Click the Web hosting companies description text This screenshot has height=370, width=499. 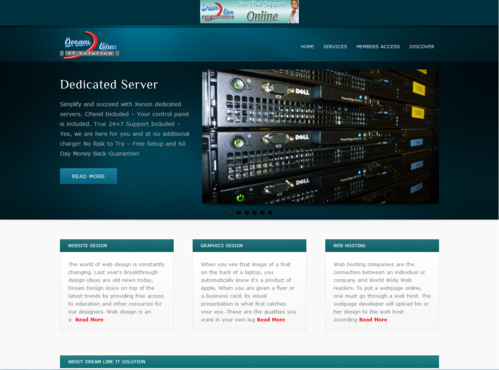(382, 292)
